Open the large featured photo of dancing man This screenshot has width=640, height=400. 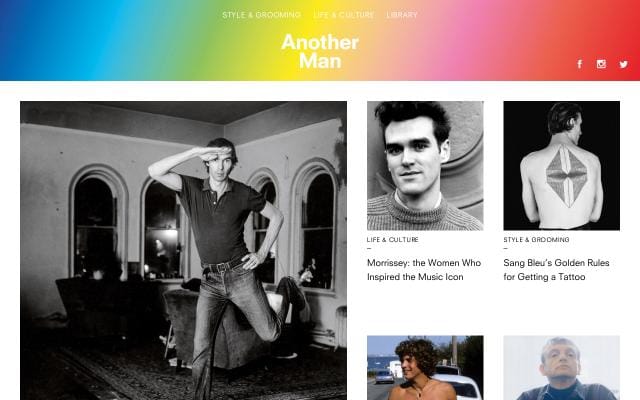(x=183, y=251)
